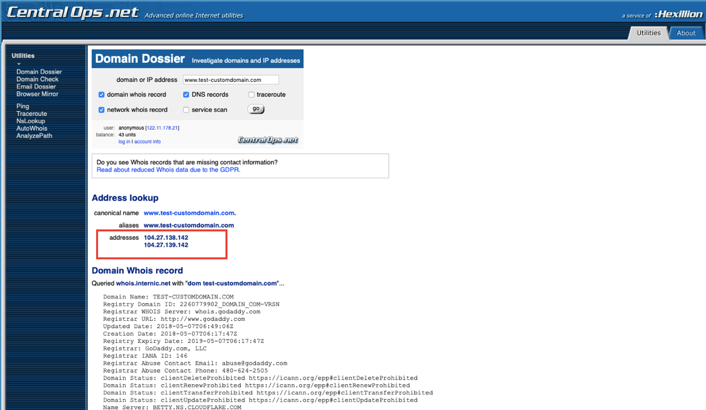
Task: Click clientDeleteProhibited status line
Action: (x=260, y=378)
